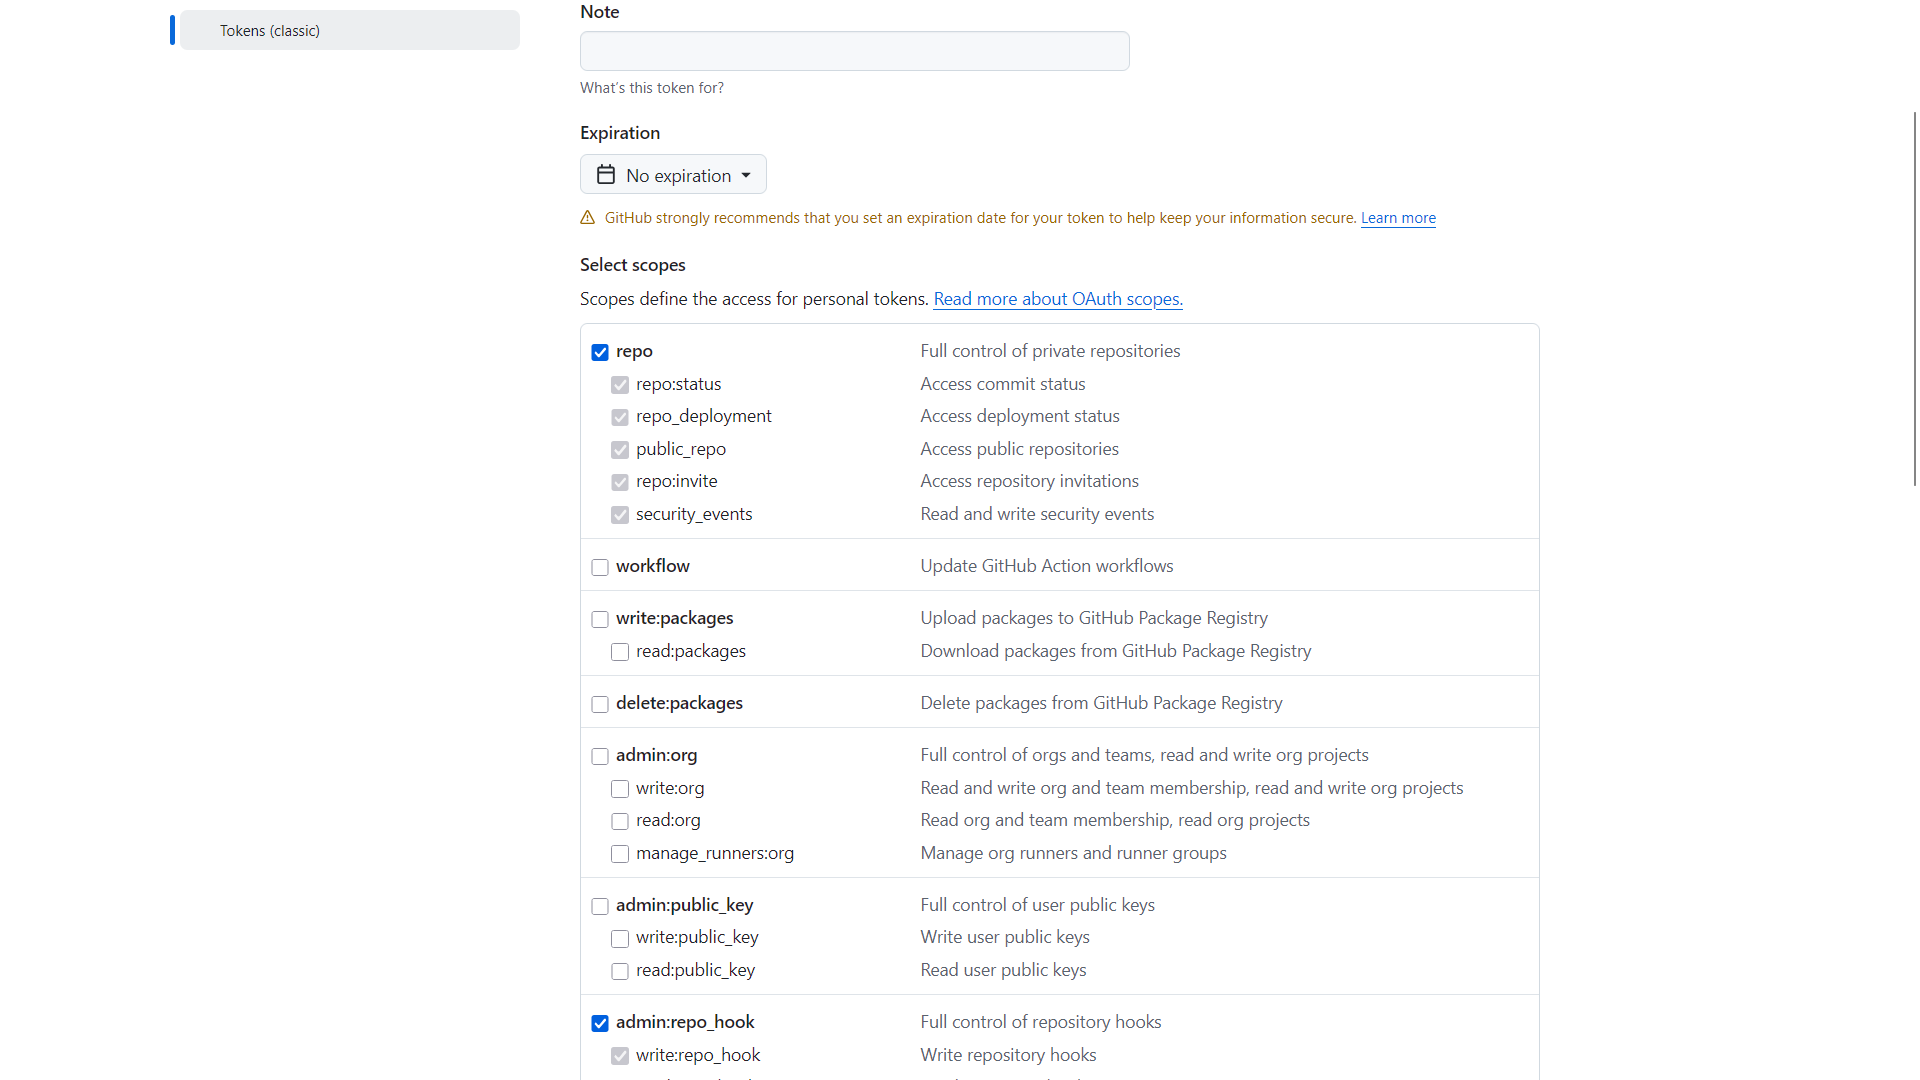
Task: Tick the manage_runners:org checkbox
Action: point(620,854)
